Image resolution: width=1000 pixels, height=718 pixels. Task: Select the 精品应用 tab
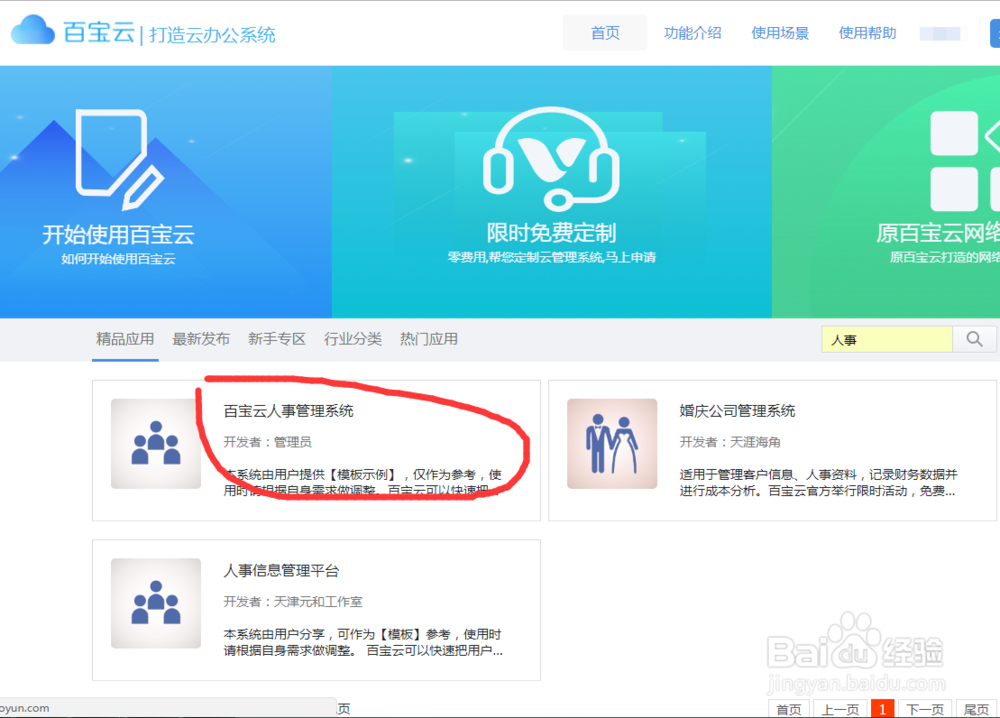coord(125,339)
